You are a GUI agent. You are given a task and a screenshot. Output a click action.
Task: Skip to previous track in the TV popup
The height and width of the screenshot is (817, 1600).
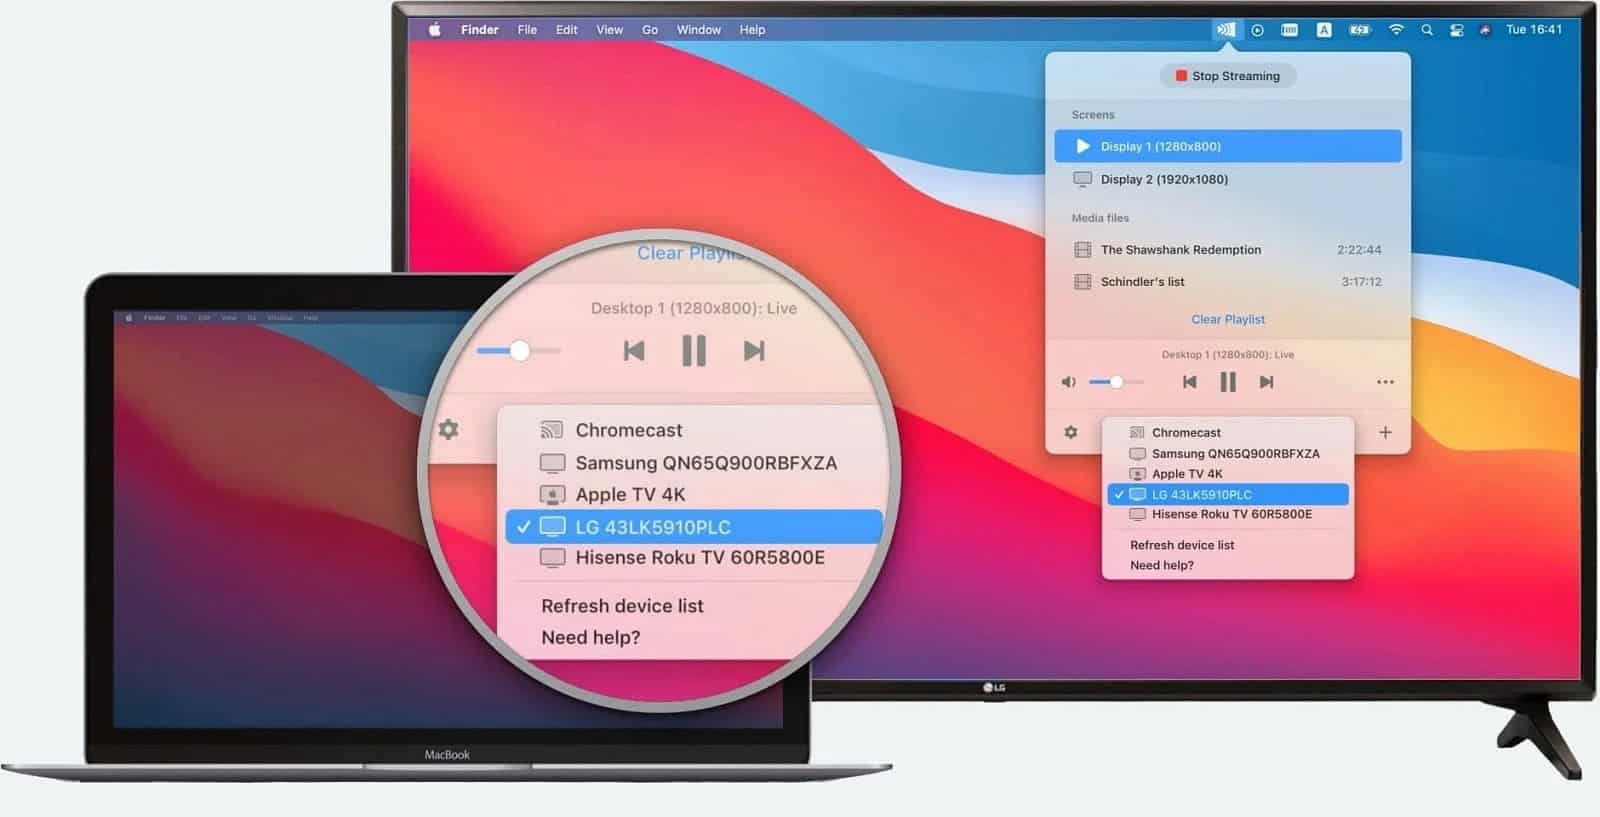pos(1189,382)
